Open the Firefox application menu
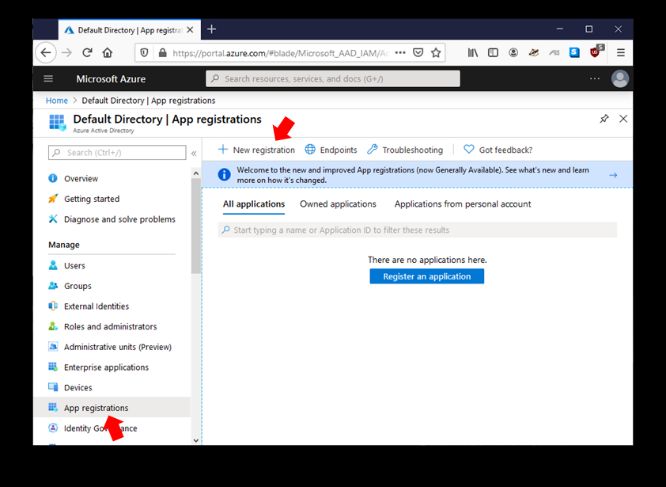Viewport: 666px width, 487px height. point(620,53)
